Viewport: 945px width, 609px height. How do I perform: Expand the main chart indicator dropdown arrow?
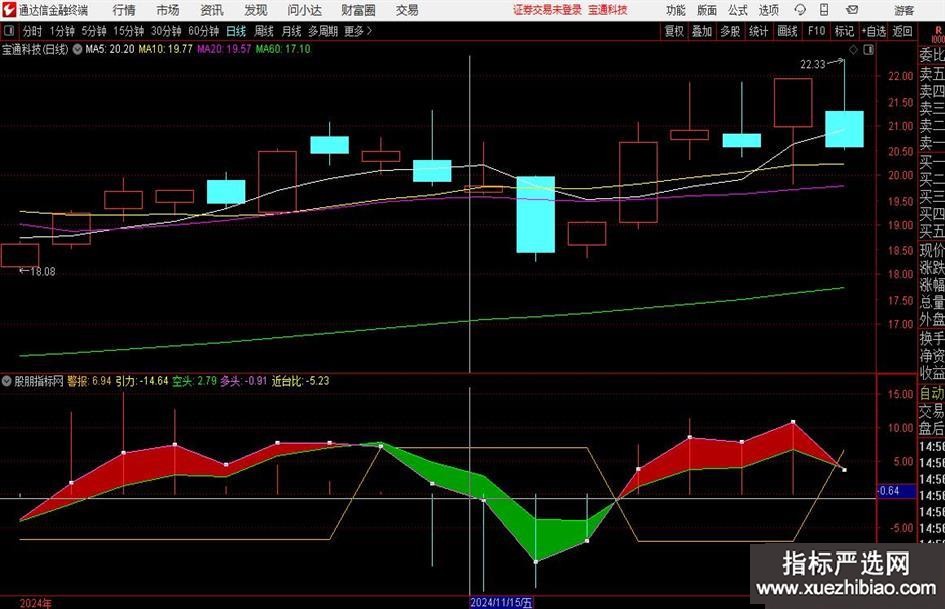(x=77, y=49)
